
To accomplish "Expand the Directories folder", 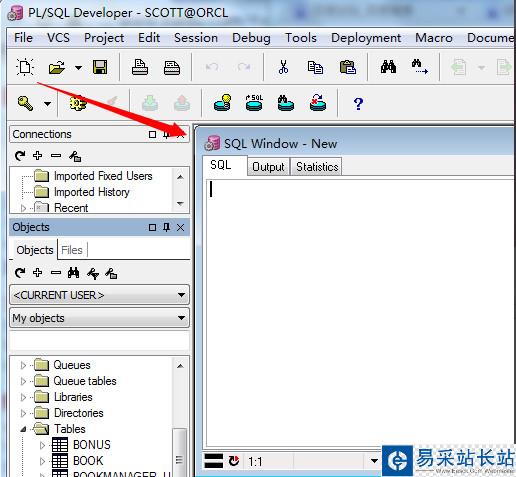I will pos(23,413).
